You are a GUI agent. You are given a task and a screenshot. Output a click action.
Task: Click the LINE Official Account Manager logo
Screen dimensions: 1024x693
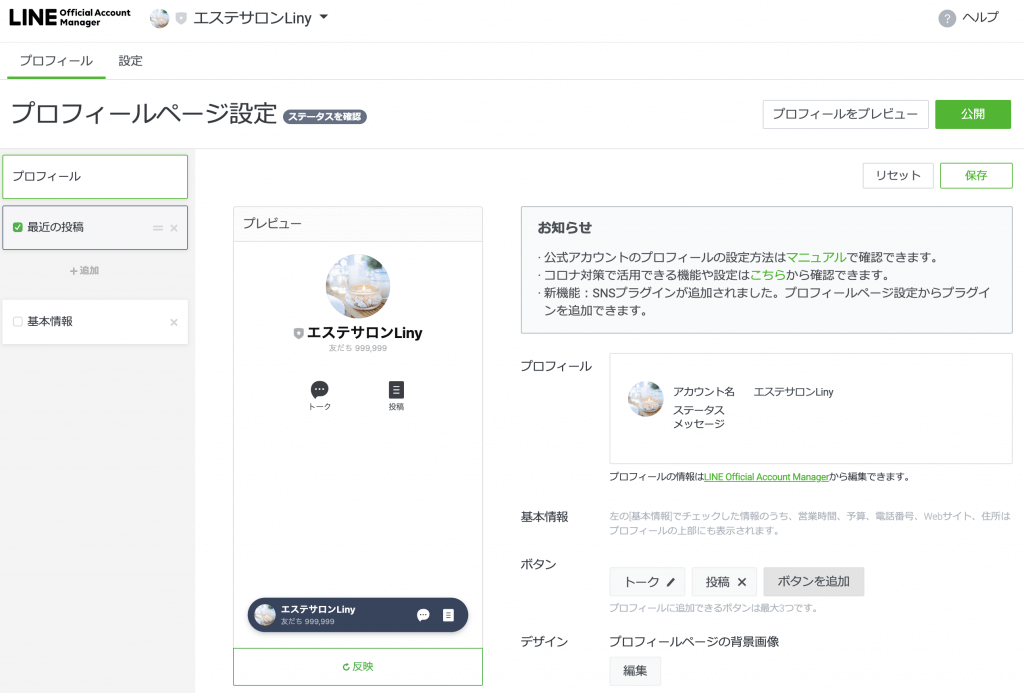coord(69,18)
